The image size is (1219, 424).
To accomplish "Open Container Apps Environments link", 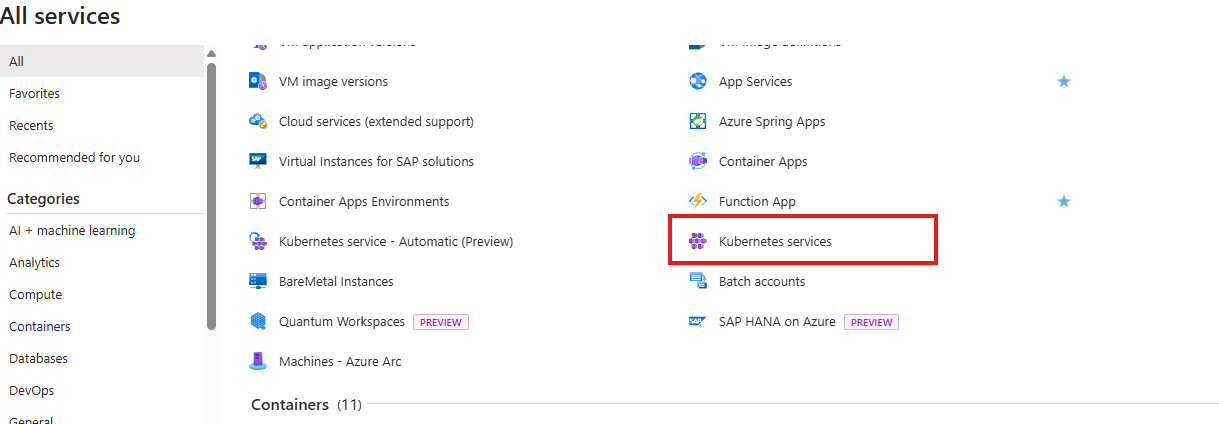I will pyautogui.click(x=364, y=201).
